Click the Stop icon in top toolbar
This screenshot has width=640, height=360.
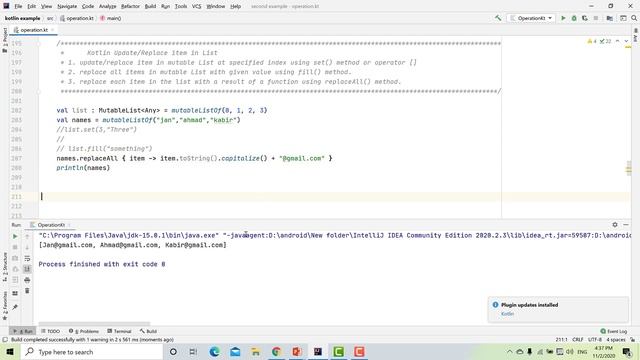[x=596, y=18]
